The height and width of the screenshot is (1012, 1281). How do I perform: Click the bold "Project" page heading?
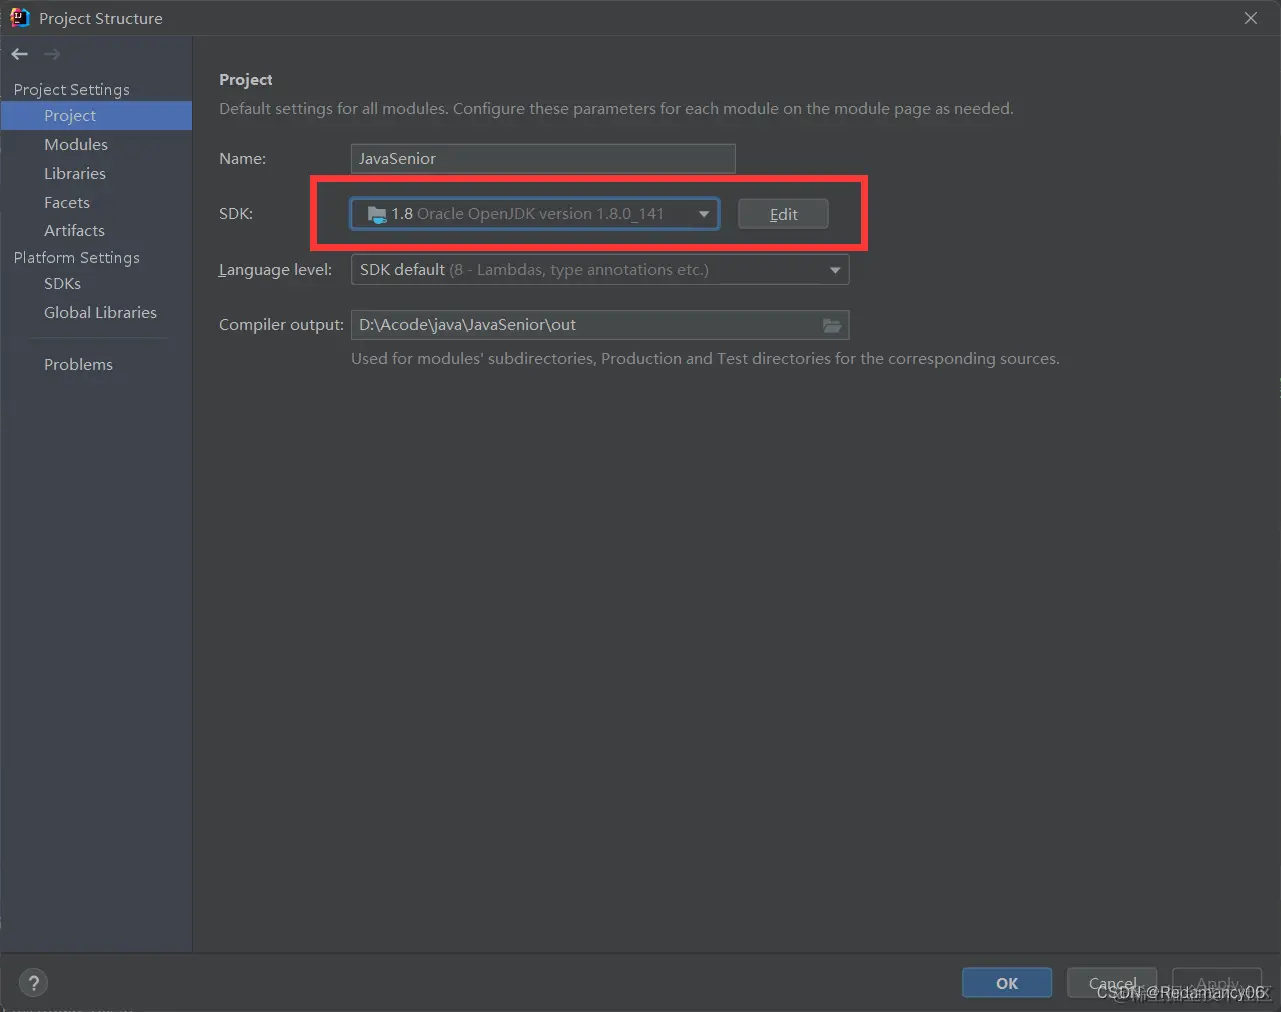coord(246,80)
